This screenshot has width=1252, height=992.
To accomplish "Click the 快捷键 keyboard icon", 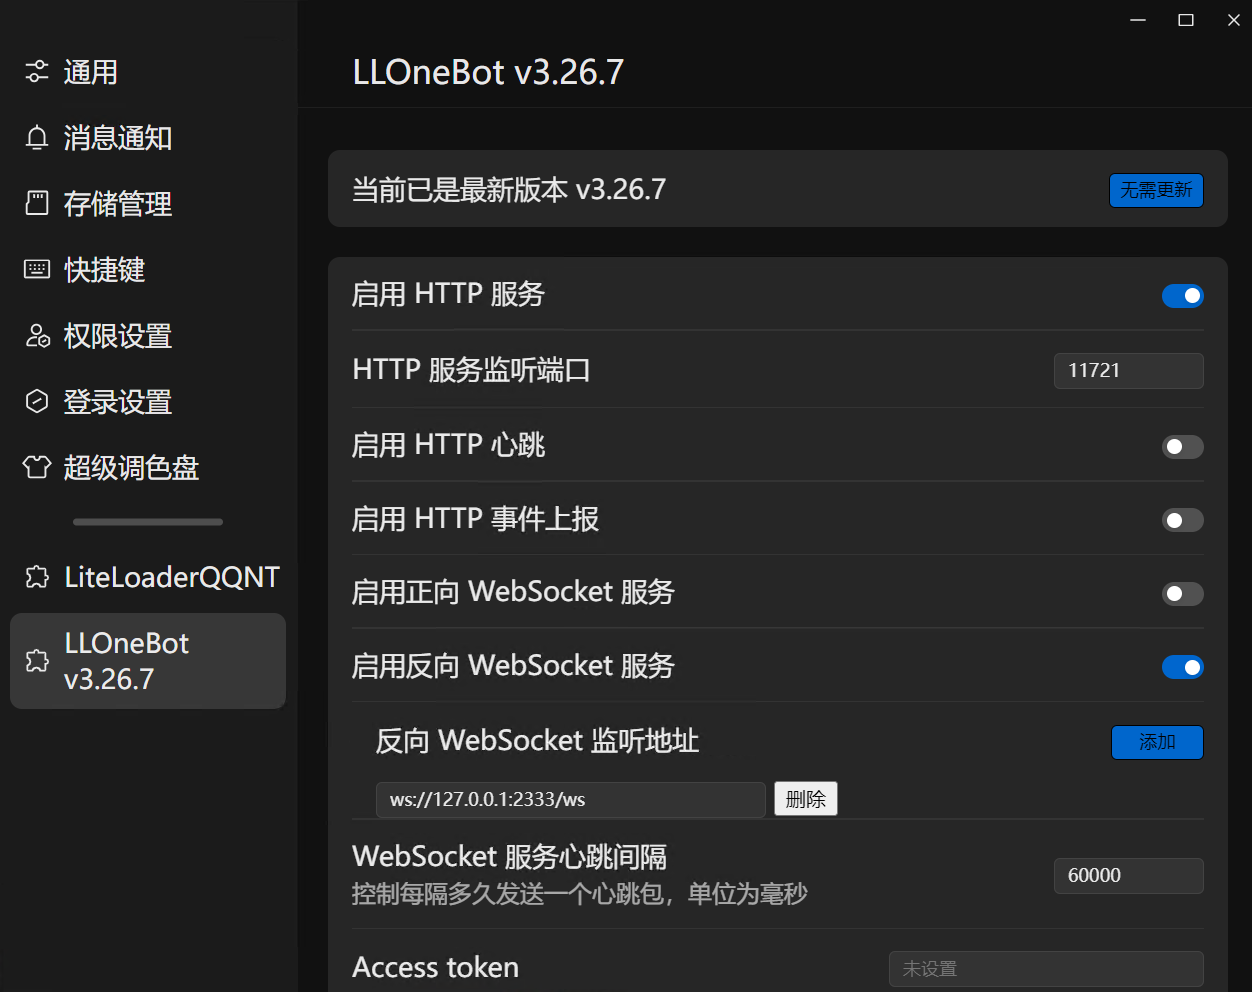I will pos(37,270).
